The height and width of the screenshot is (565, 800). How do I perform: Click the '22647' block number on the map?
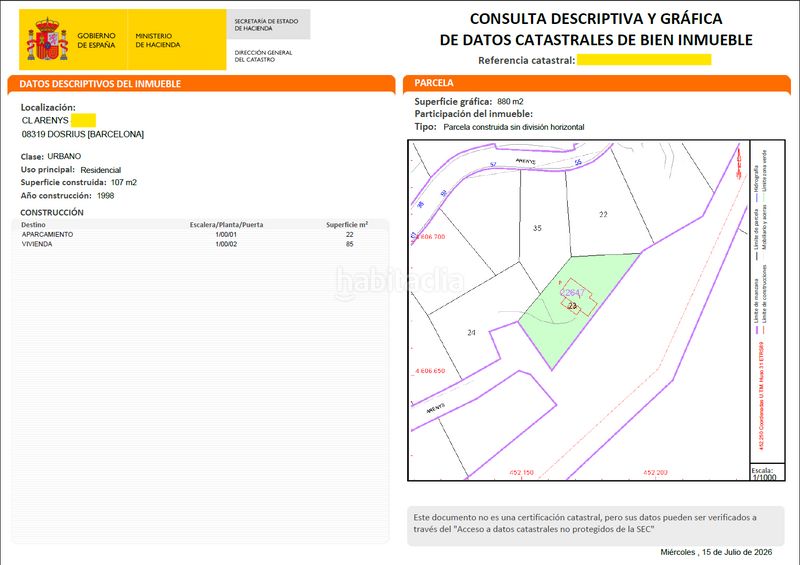pos(572,293)
